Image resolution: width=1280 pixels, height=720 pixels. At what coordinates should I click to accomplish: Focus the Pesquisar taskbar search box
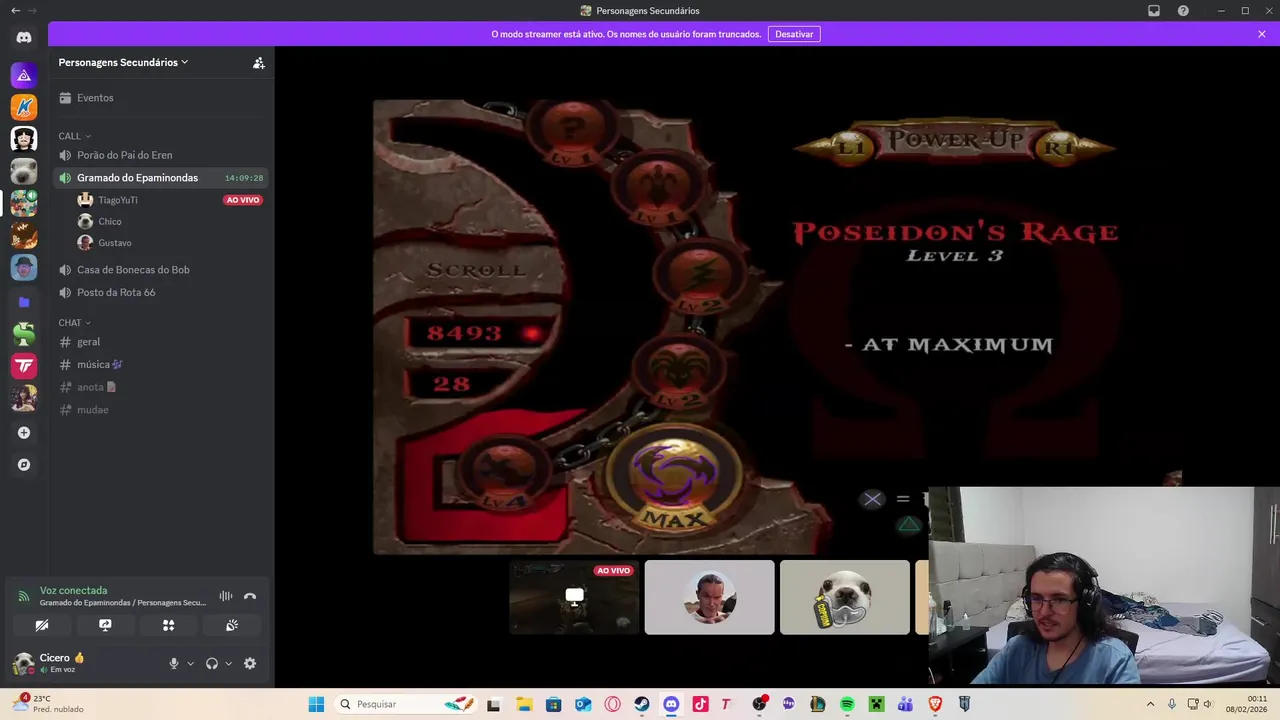[404, 704]
